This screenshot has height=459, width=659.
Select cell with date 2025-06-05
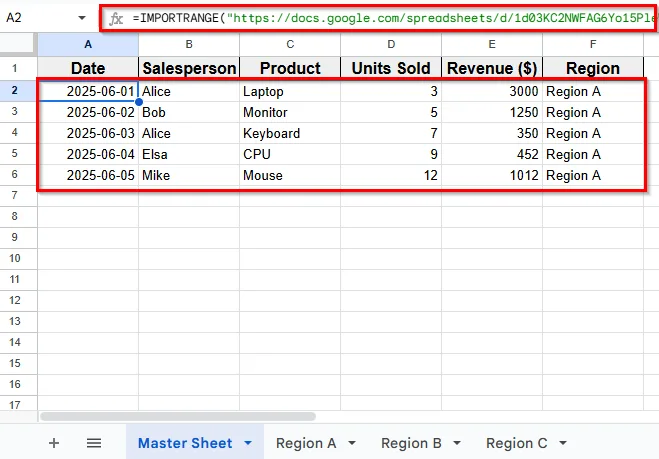tap(88, 175)
